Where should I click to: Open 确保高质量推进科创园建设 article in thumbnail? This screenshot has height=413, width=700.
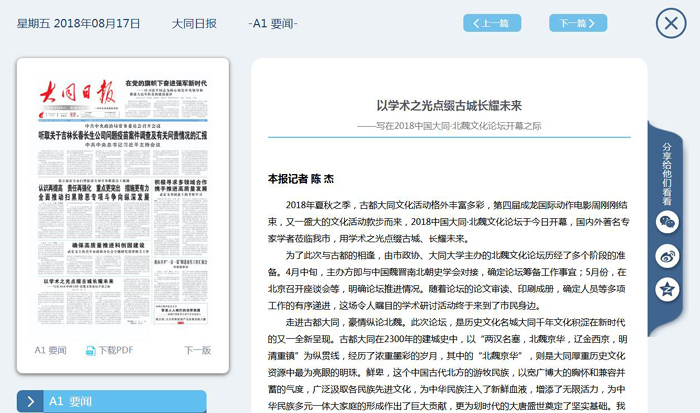pos(108,246)
